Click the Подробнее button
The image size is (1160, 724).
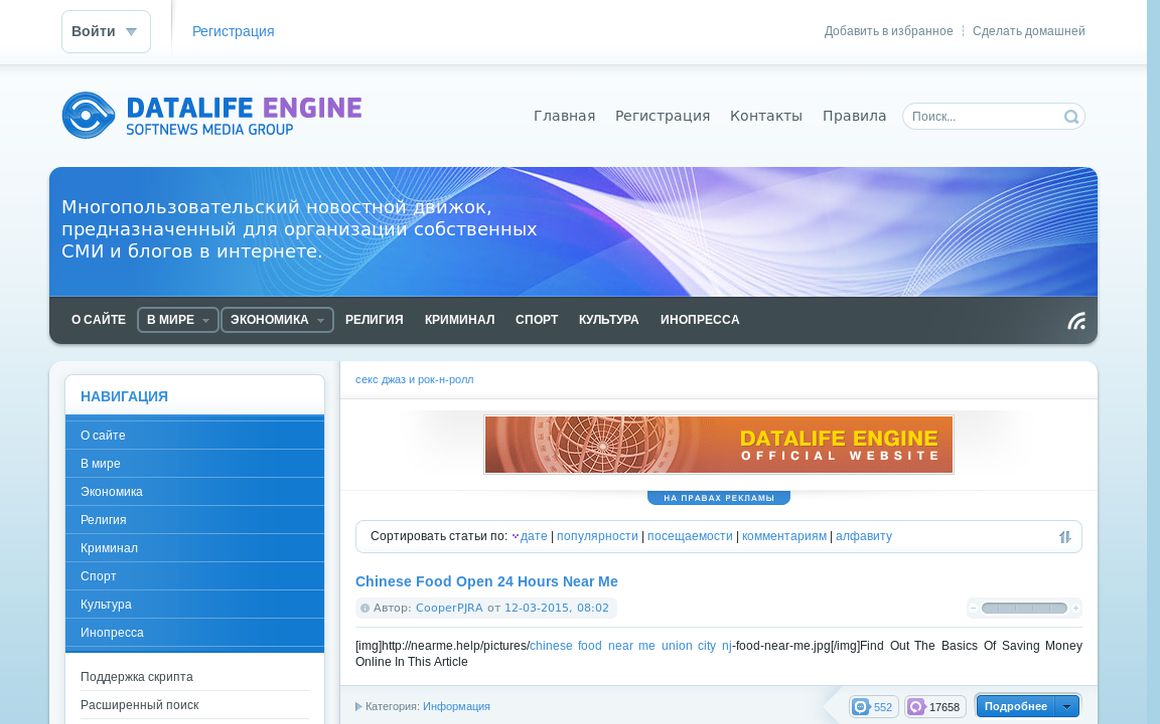tap(1016, 707)
